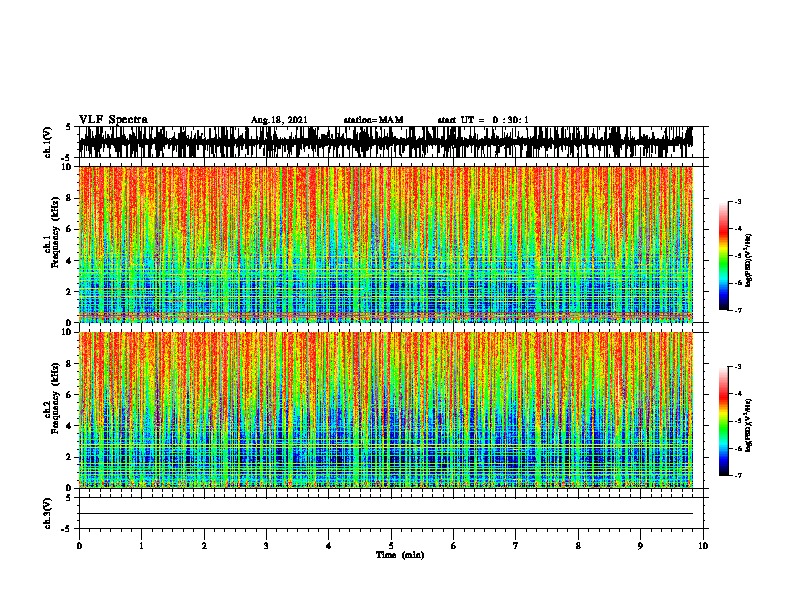Click the 'start UT = 0:30:1' label
Viewport: 792px width, 612px height.
pyautogui.click(x=483, y=120)
